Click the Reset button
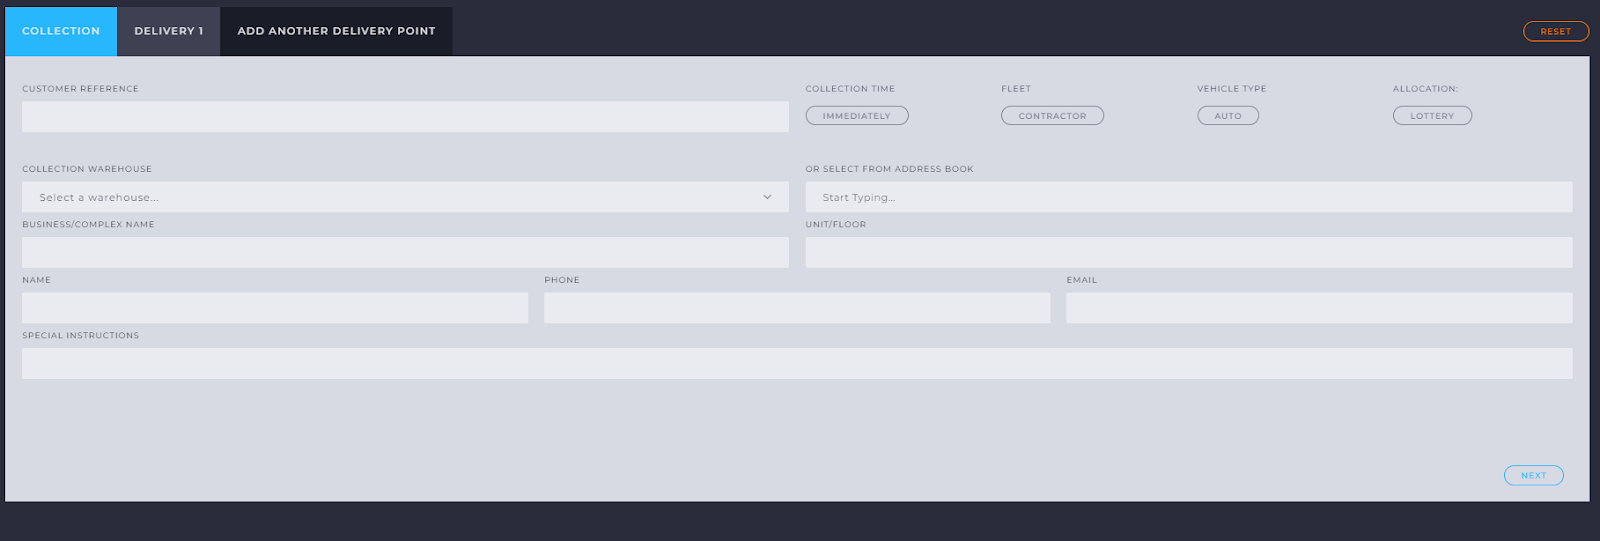This screenshot has height=541, width=1600. tap(1556, 31)
